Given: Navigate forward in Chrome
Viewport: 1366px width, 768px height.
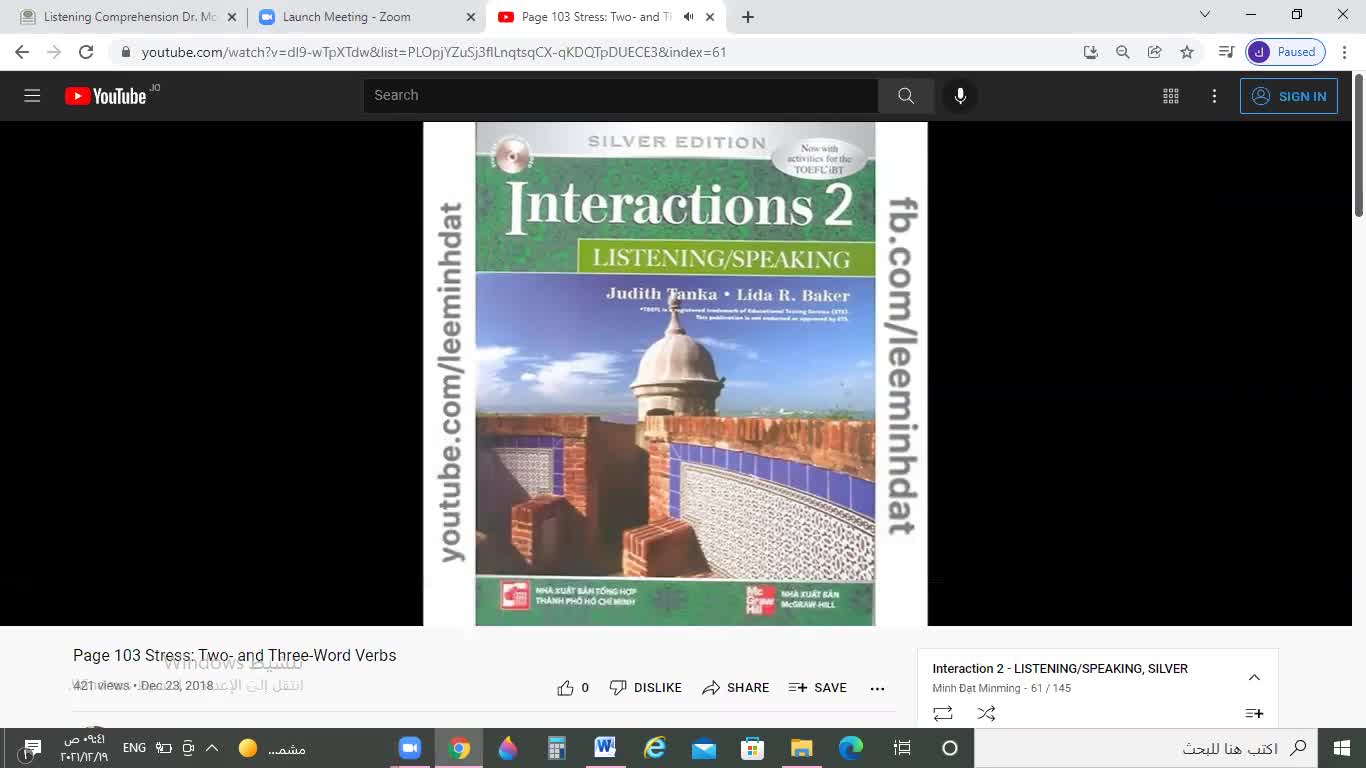Looking at the screenshot, I should [x=54, y=52].
